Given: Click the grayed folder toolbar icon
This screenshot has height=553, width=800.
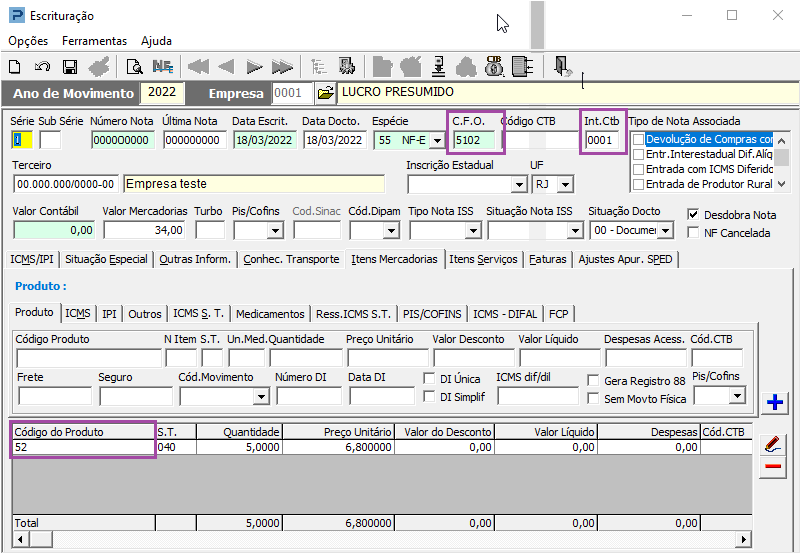Looking at the screenshot, I should point(382,66).
